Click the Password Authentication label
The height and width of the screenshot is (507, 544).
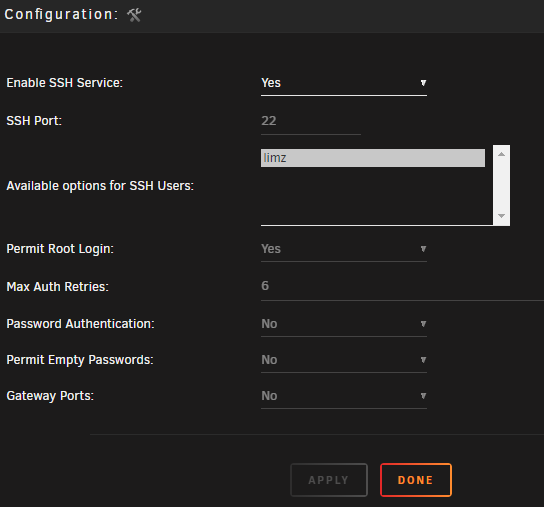(80, 324)
